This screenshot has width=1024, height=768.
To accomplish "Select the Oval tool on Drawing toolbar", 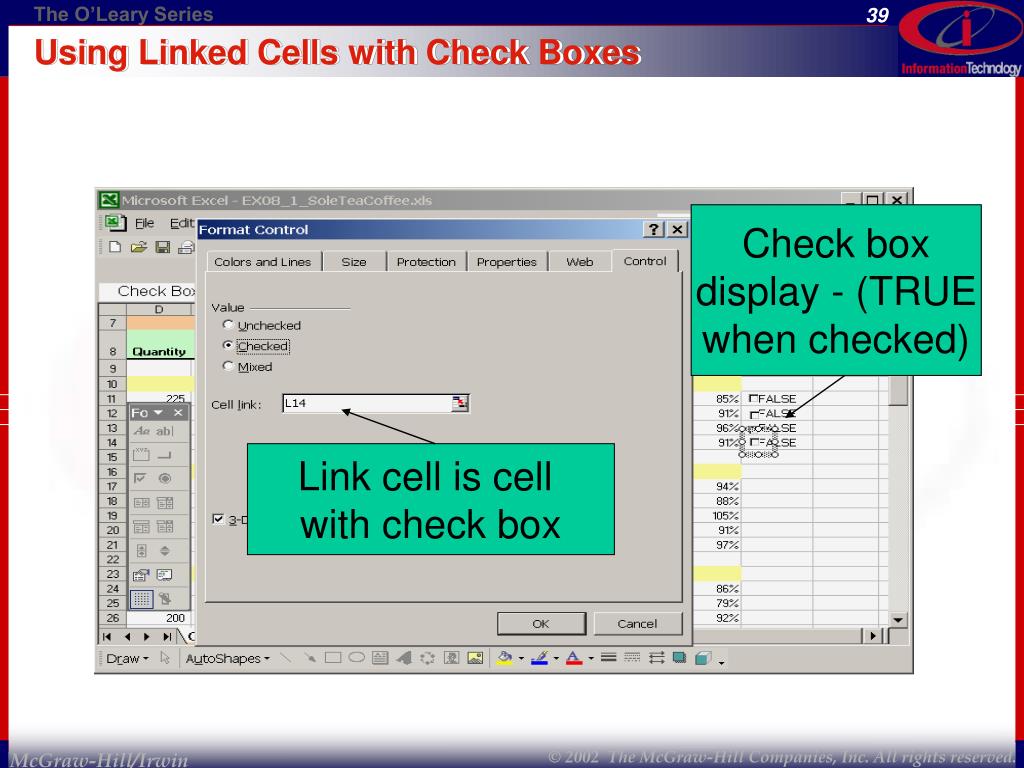I will (x=357, y=658).
